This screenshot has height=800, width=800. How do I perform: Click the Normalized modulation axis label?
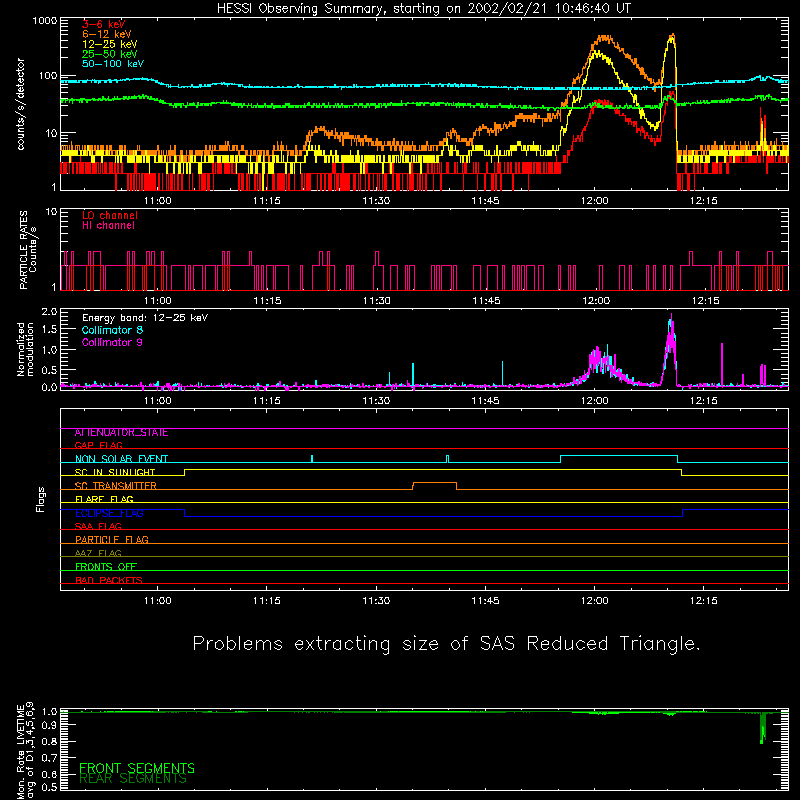pyautogui.click(x=26, y=349)
